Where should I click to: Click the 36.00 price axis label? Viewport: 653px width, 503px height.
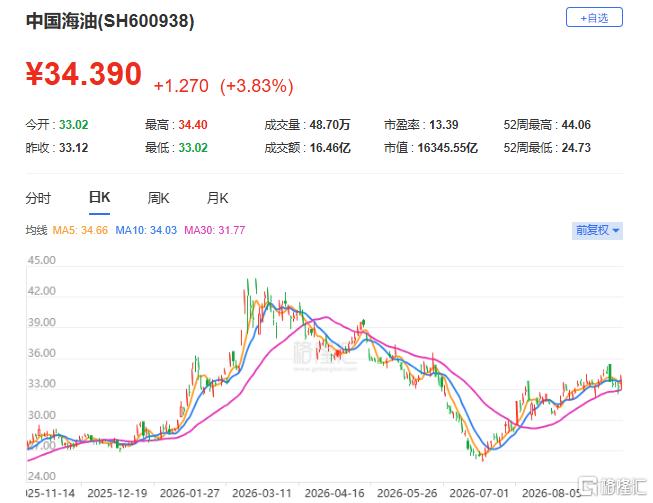pos(41,353)
